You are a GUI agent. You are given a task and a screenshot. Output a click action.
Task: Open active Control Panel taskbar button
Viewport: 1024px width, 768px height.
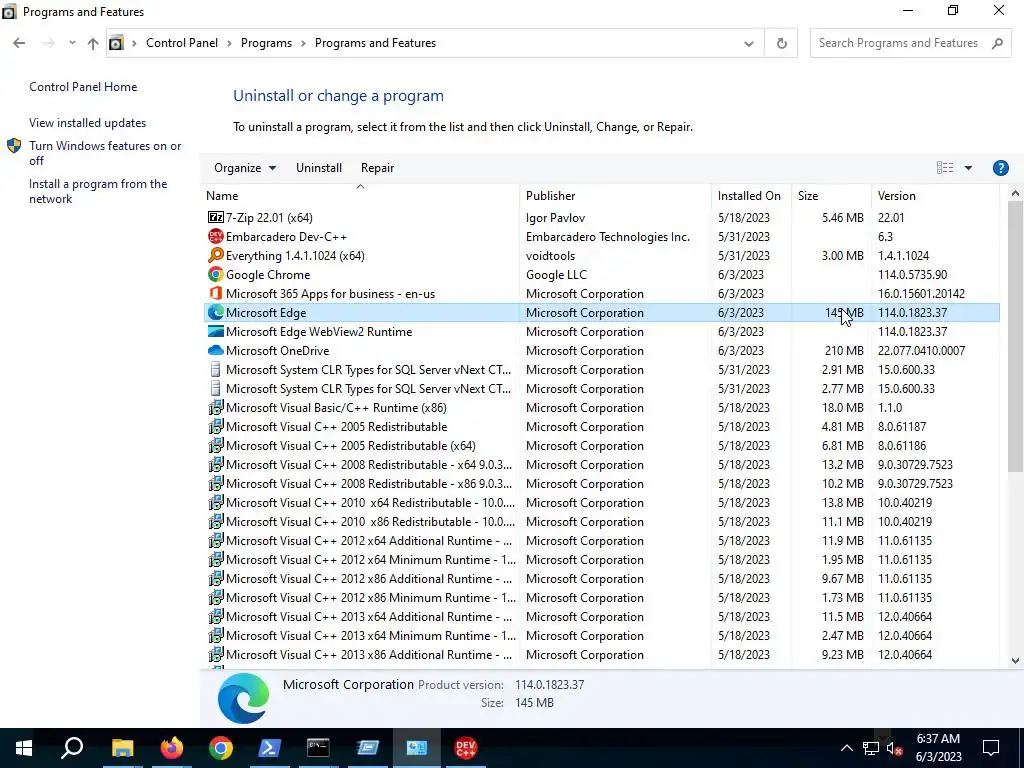[417, 748]
